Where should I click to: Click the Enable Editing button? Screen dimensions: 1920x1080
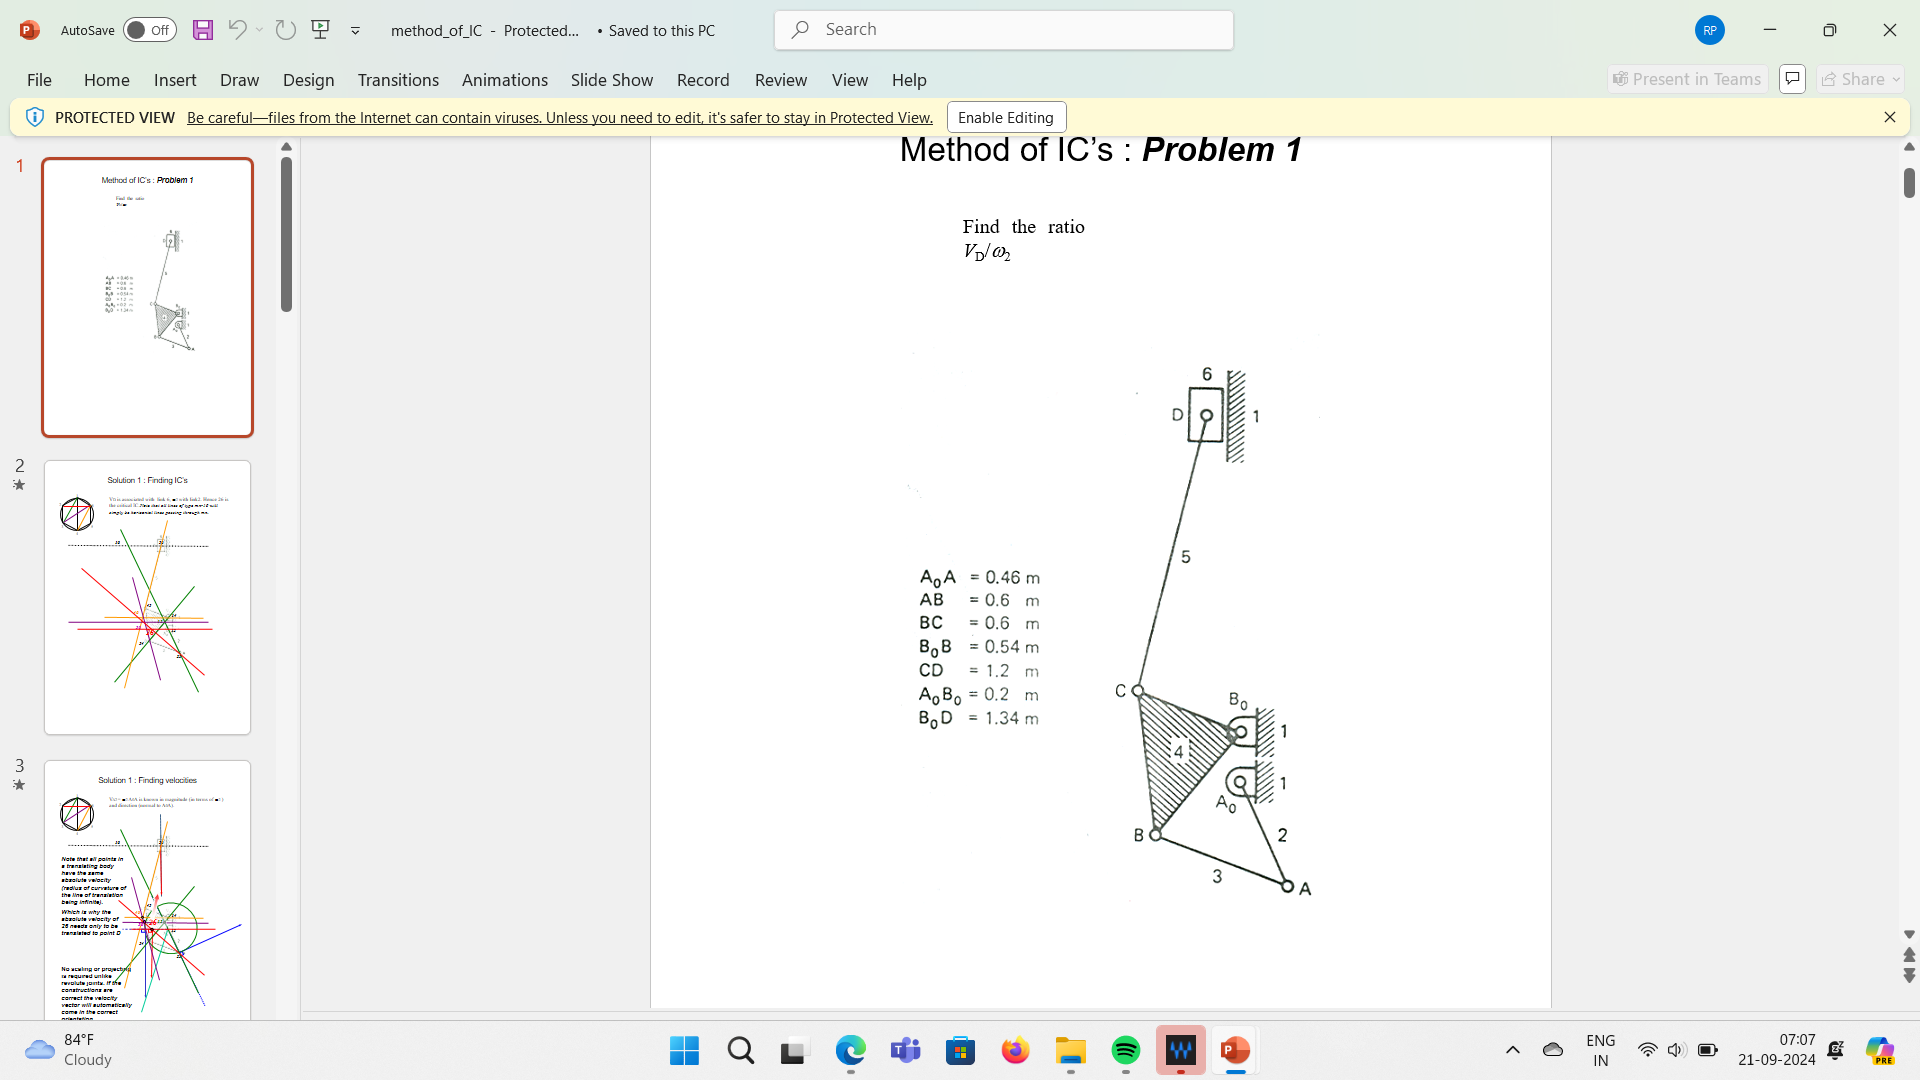(x=1005, y=117)
